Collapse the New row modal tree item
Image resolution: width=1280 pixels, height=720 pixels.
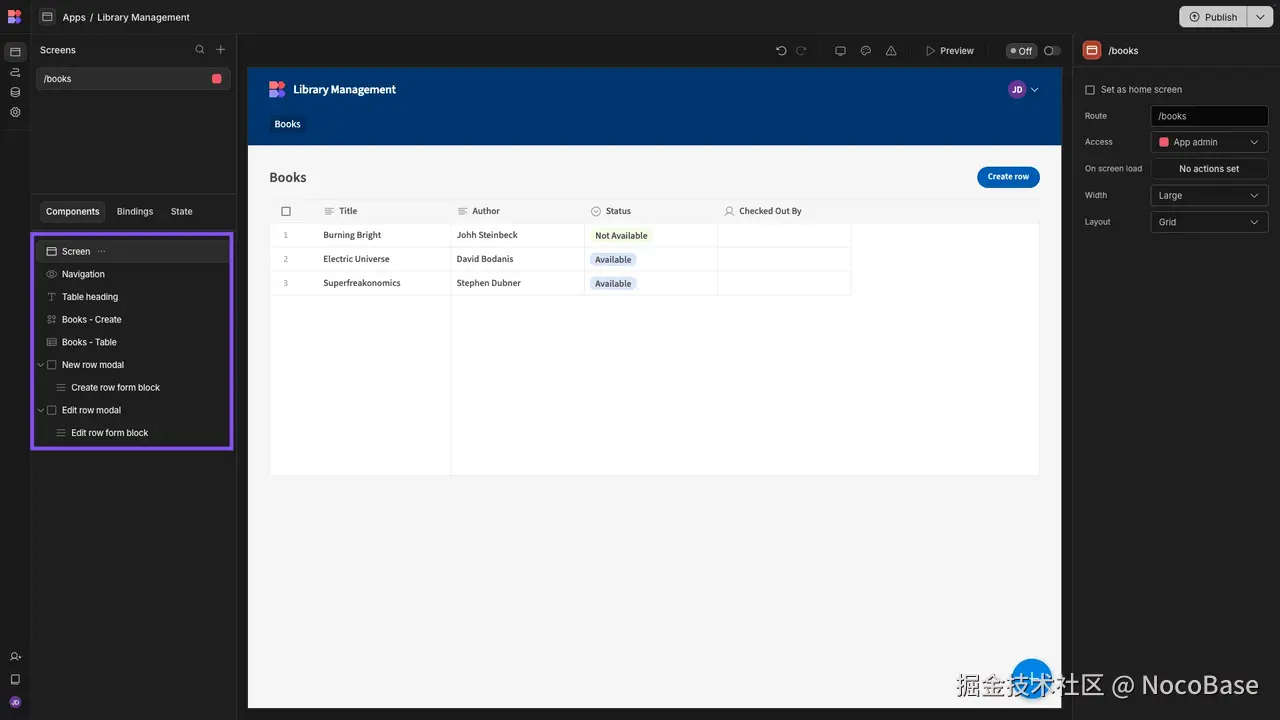[x=41, y=365]
